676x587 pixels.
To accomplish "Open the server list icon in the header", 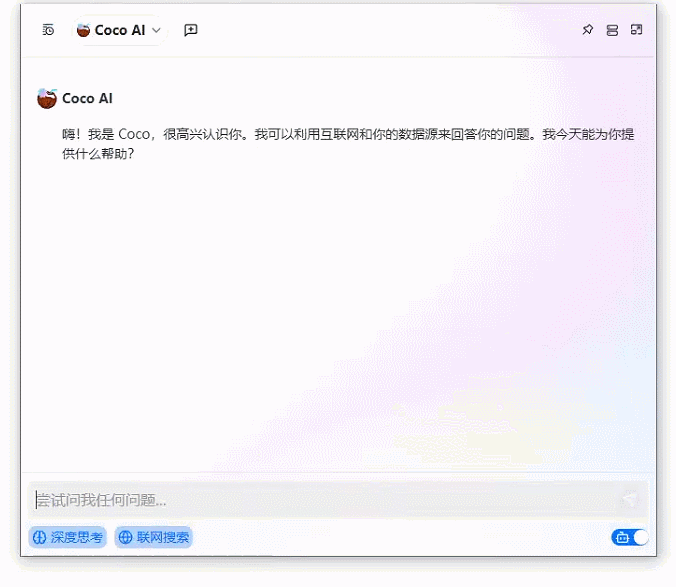I will [x=612, y=30].
